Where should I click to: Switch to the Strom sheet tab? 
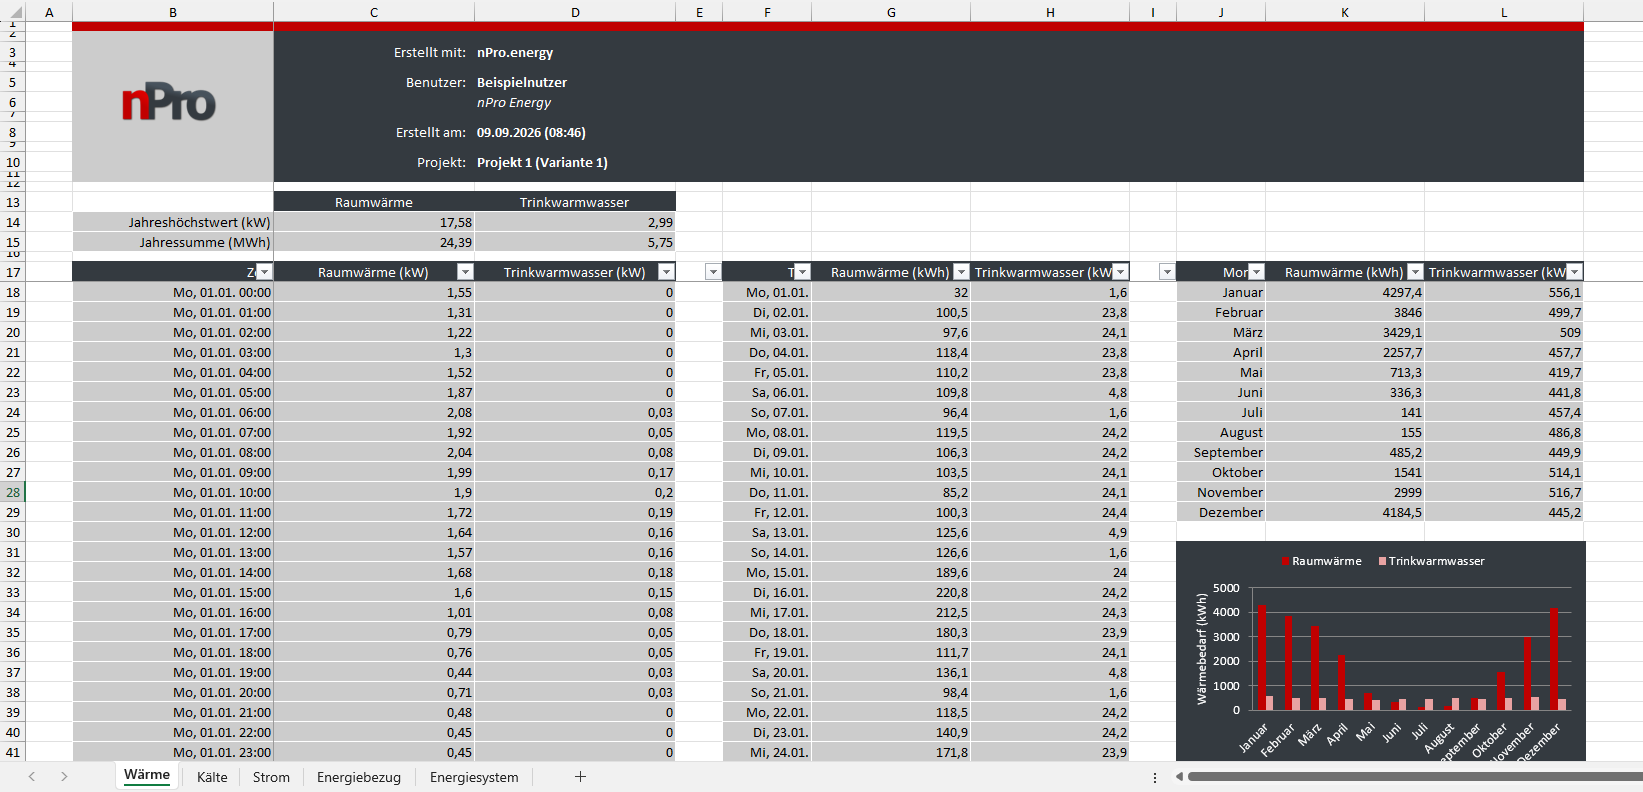271,777
